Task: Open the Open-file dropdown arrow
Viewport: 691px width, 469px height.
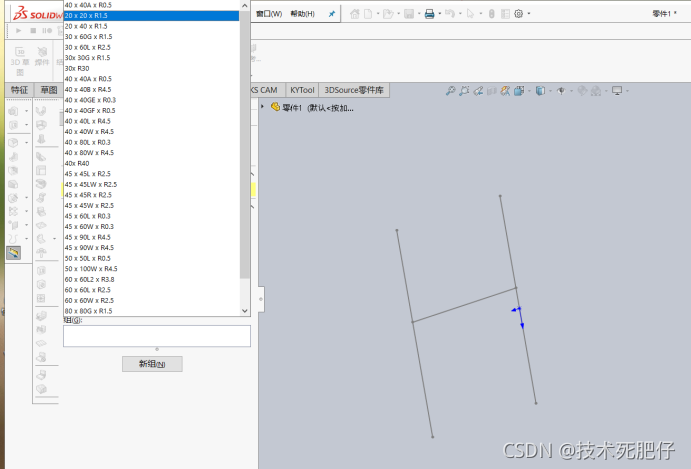Action: click(398, 14)
